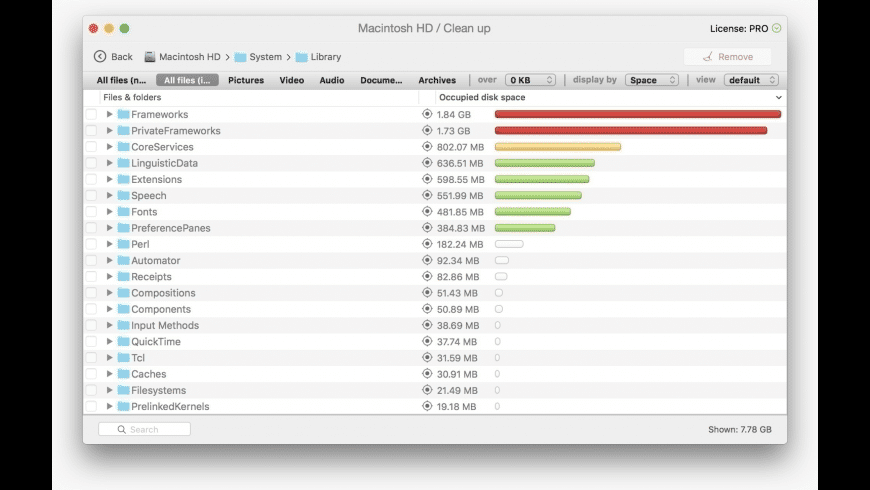Check the LinguisticData row checkbox

click(92, 163)
